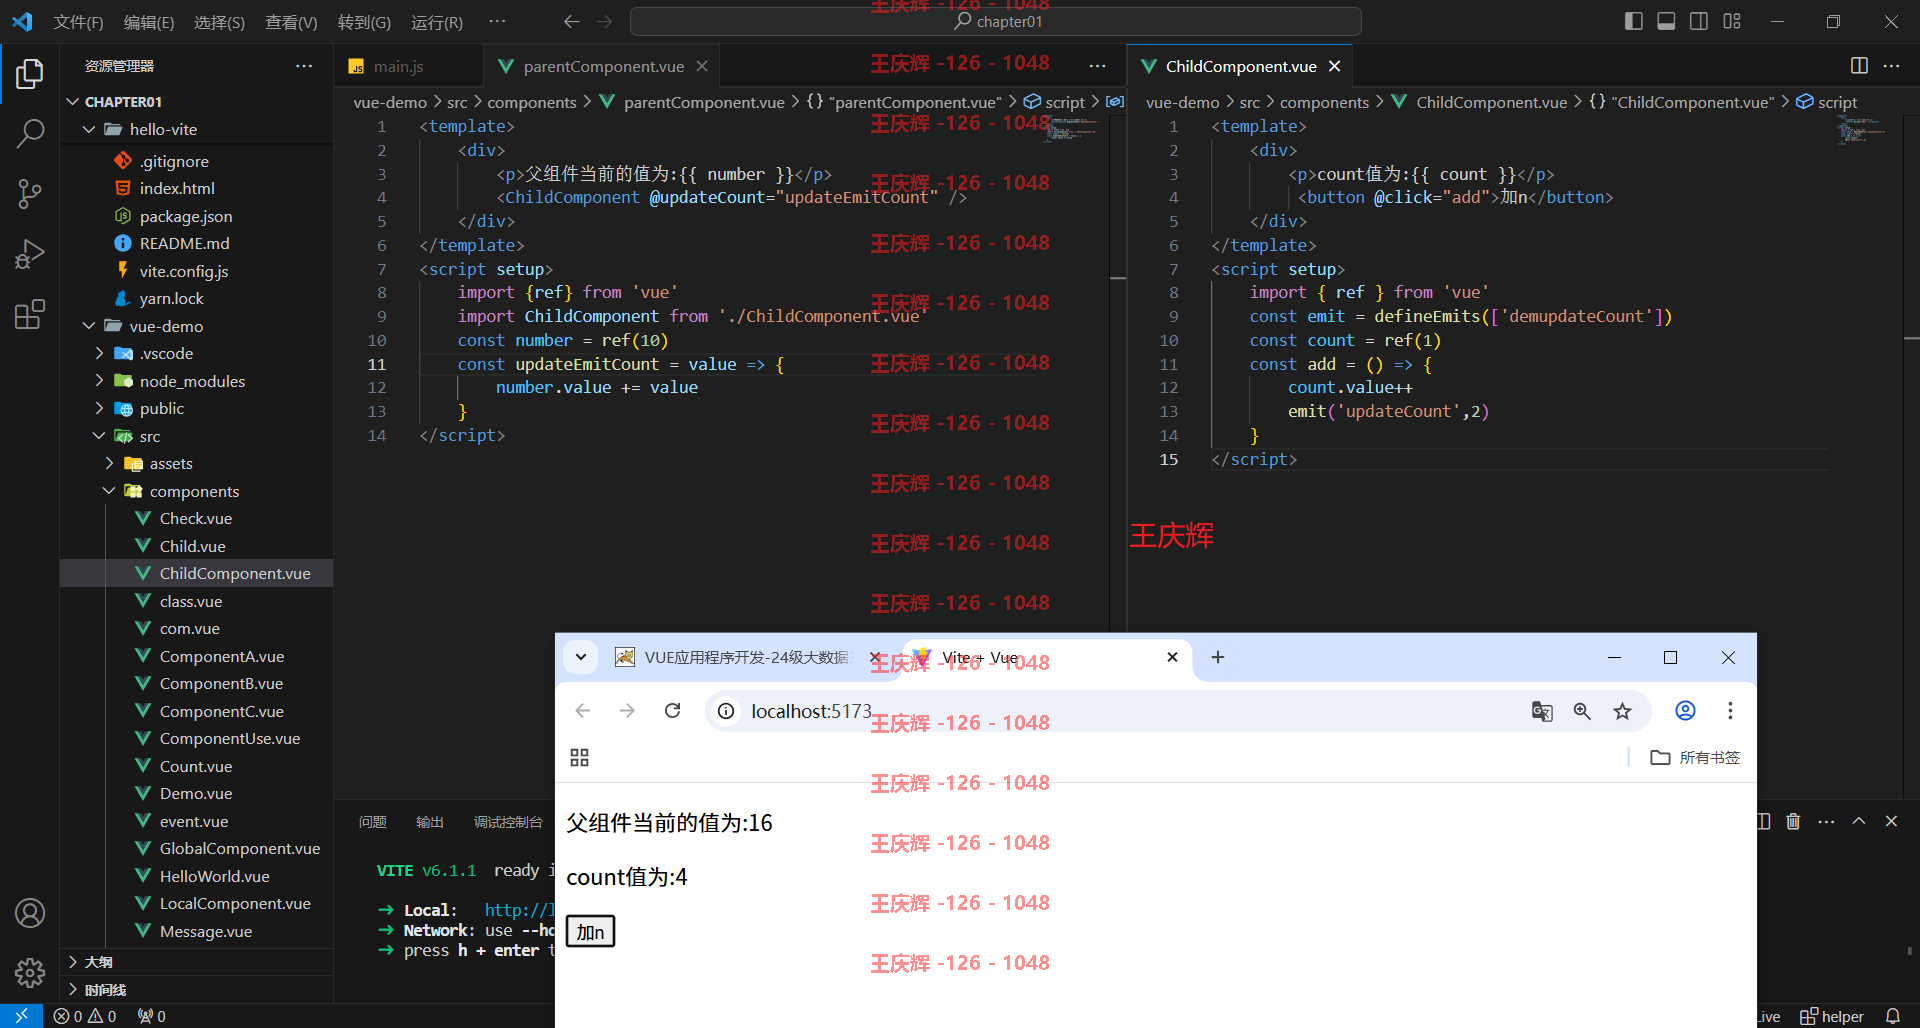Open HelloWorld.vue in the file tree
The image size is (1920, 1028).
(x=196, y=876)
